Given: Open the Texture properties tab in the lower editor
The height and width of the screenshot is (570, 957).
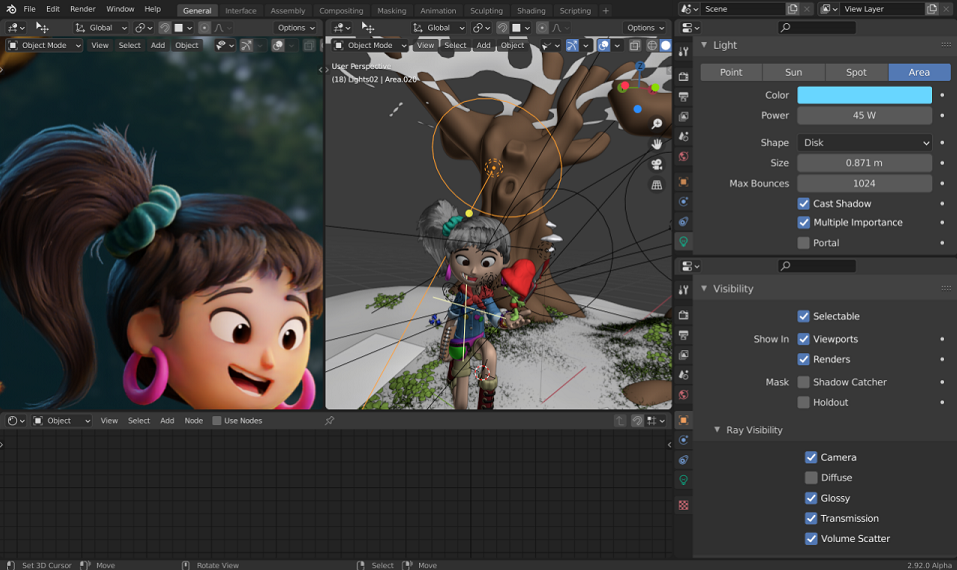Looking at the screenshot, I should (x=684, y=505).
